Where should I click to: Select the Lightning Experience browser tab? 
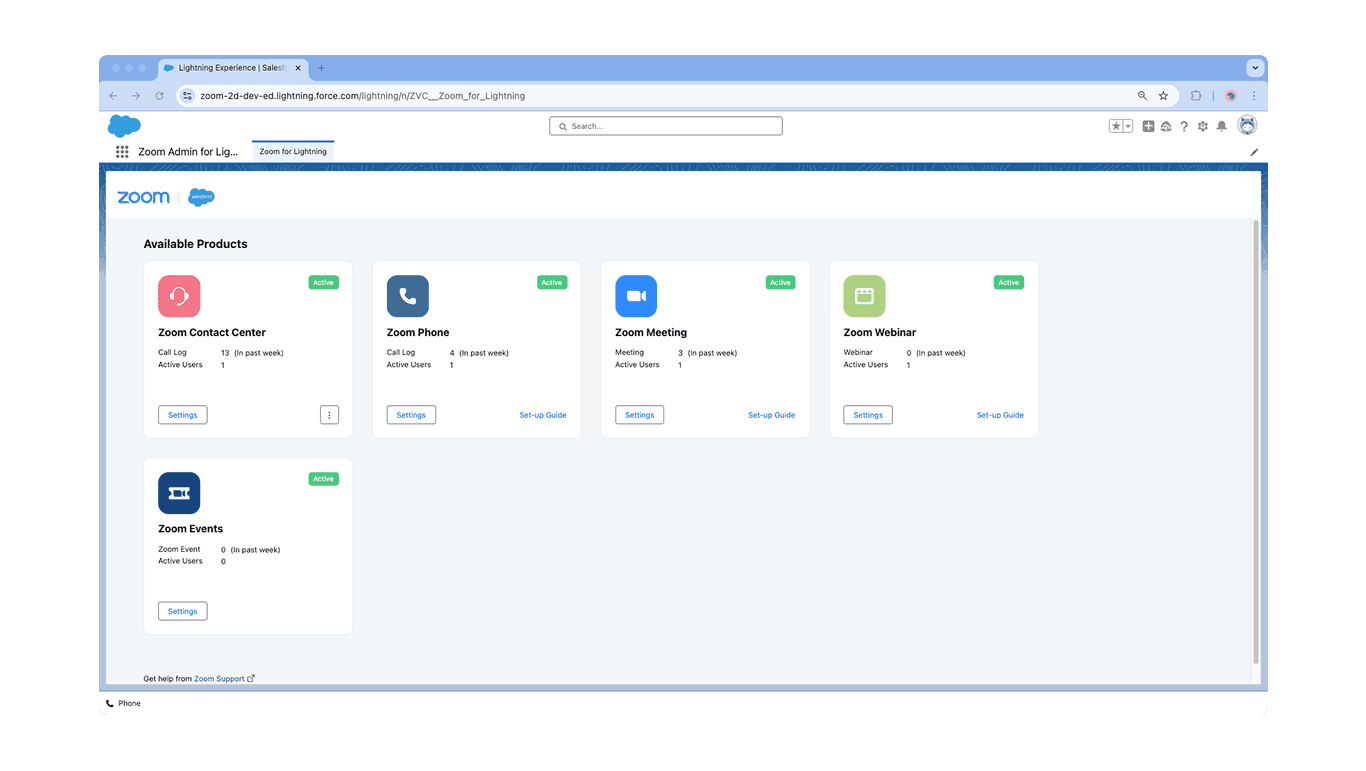(233, 68)
